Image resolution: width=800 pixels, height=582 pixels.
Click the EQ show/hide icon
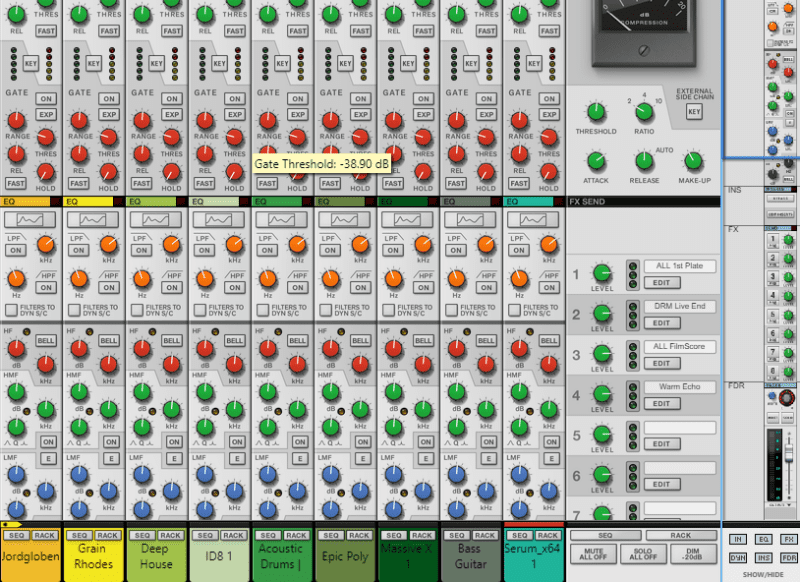[764, 539]
